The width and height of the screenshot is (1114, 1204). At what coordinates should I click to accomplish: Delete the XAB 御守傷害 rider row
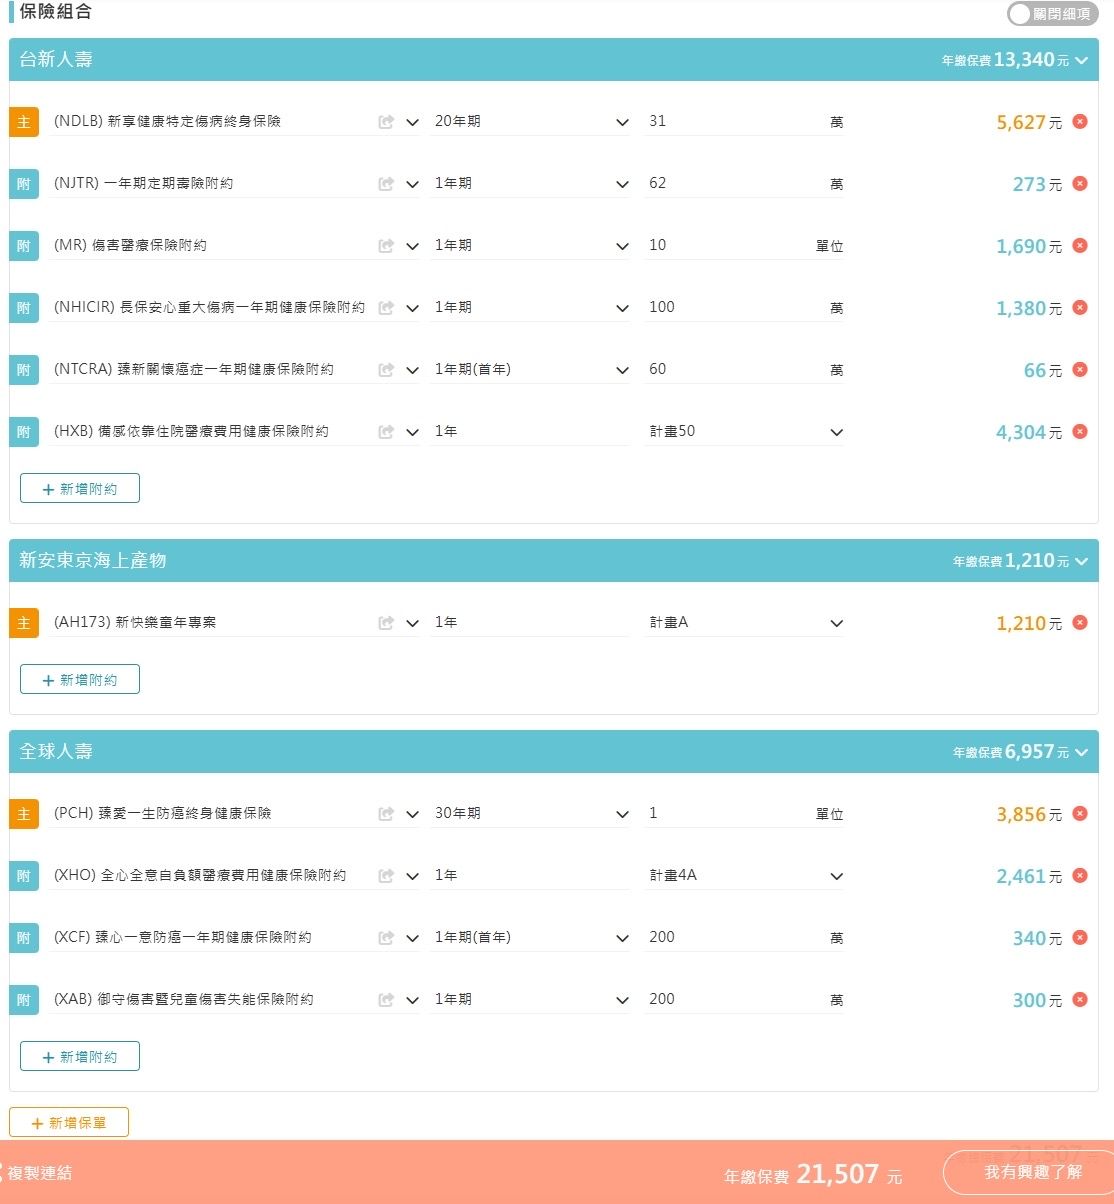tap(1080, 1000)
